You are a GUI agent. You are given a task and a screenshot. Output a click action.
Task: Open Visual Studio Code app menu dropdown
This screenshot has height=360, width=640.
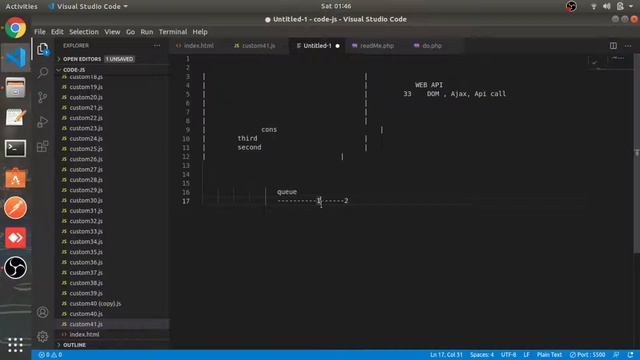[88, 7]
